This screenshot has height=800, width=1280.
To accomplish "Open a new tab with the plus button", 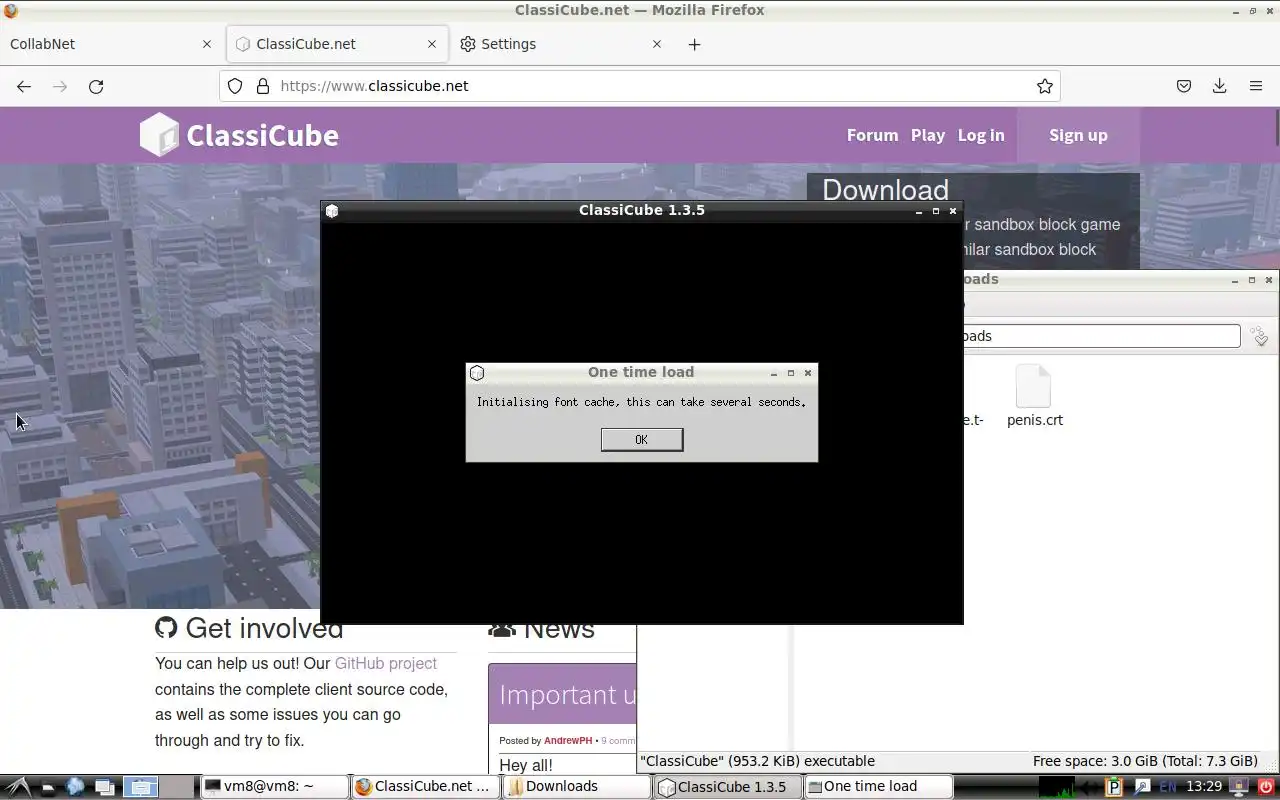I will [x=695, y=44].
